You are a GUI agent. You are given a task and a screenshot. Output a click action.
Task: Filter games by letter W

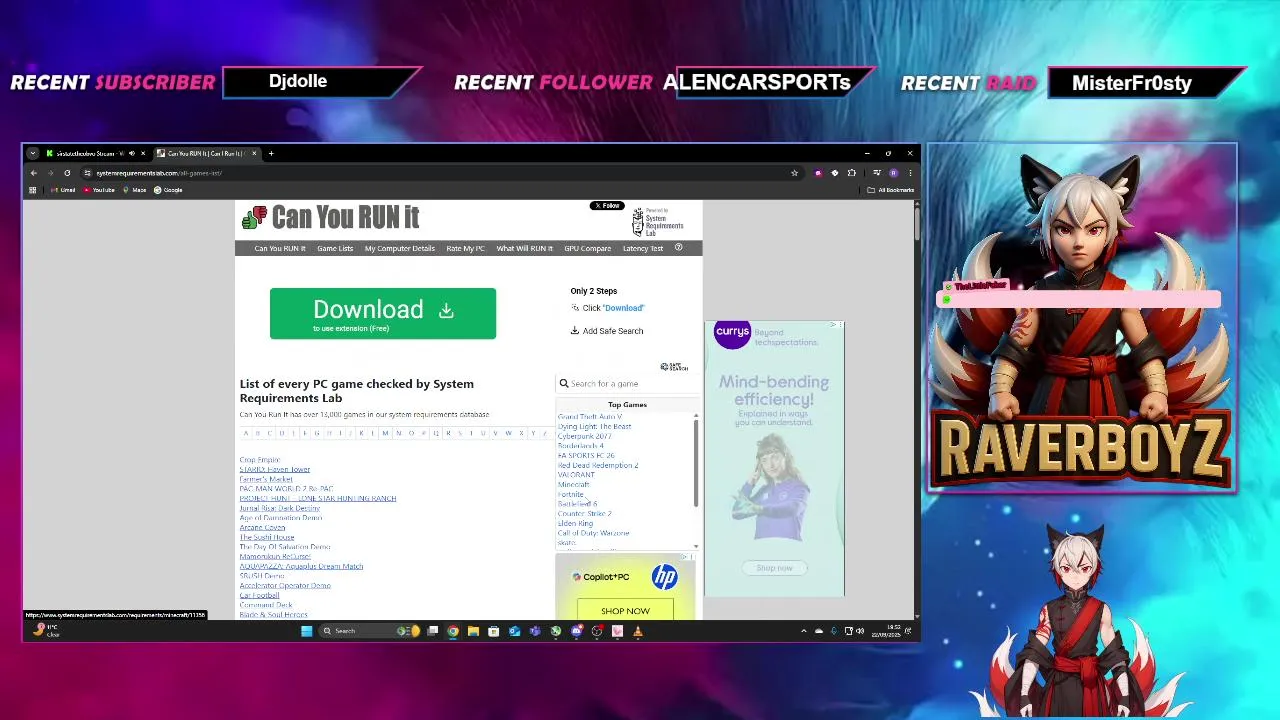point(508,433)
